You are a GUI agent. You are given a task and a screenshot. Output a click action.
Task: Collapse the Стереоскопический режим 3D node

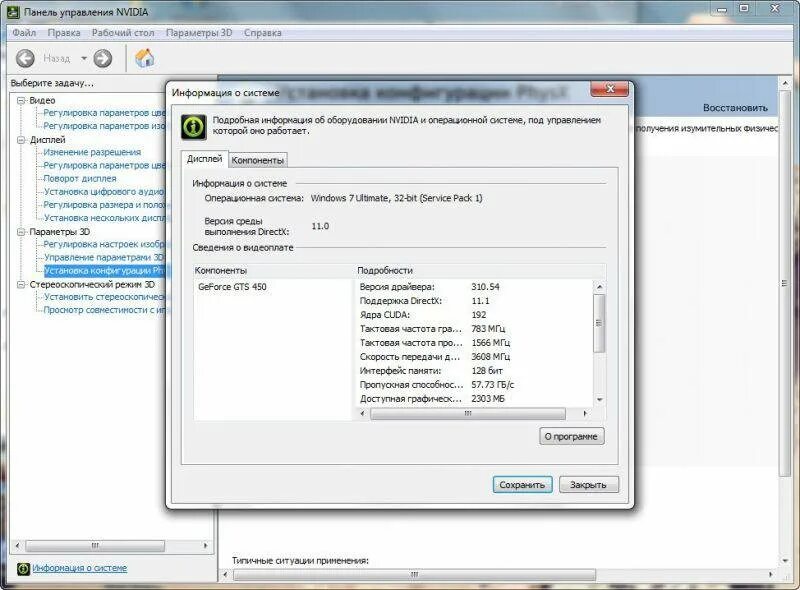click(21, 285)
